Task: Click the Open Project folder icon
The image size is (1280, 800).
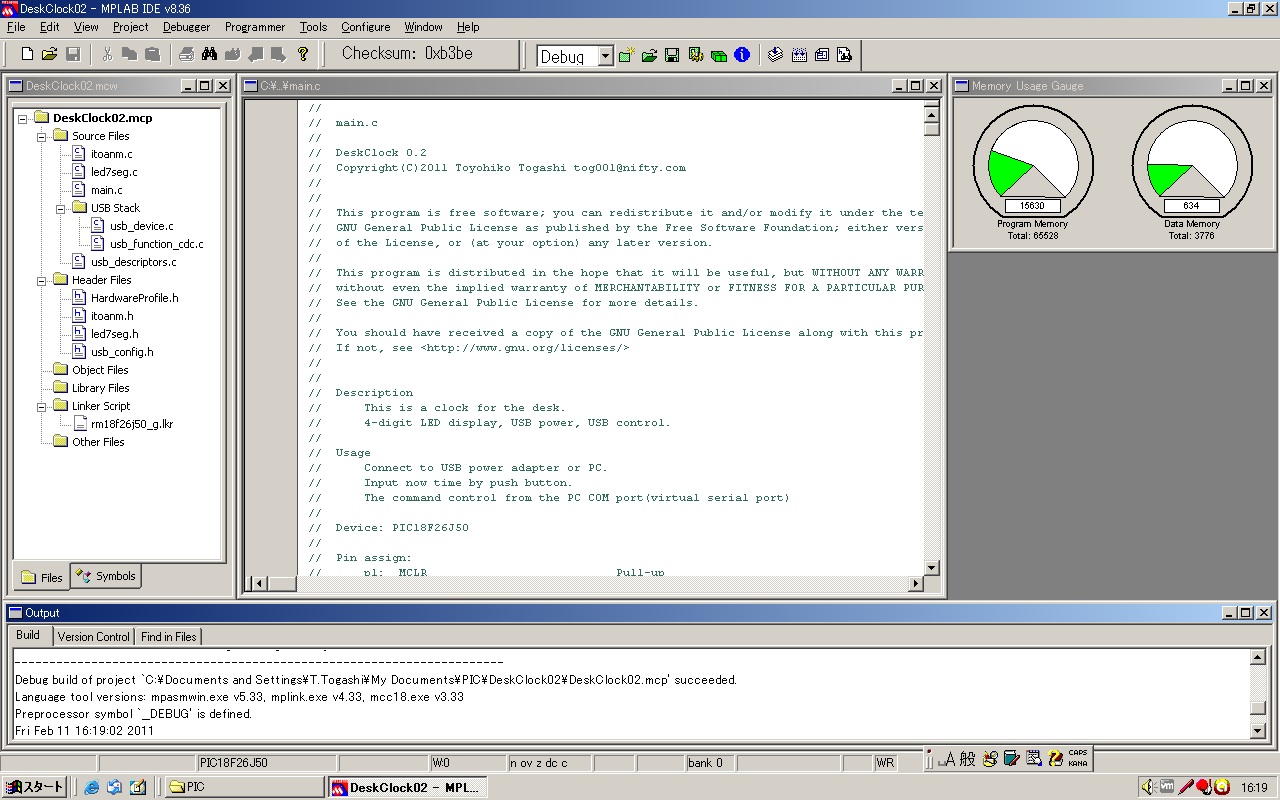Action: tap(649, 55)
